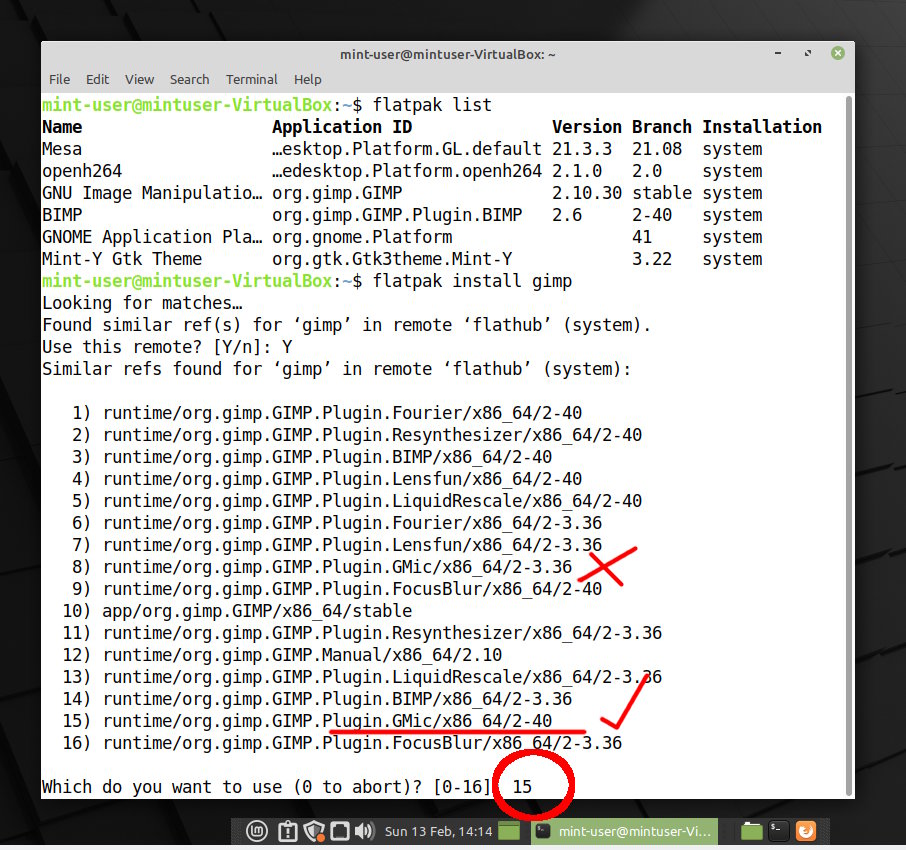Click 'org.gtk.Gtk3theme.Mint-Y' application ID

tap(392, 258)
